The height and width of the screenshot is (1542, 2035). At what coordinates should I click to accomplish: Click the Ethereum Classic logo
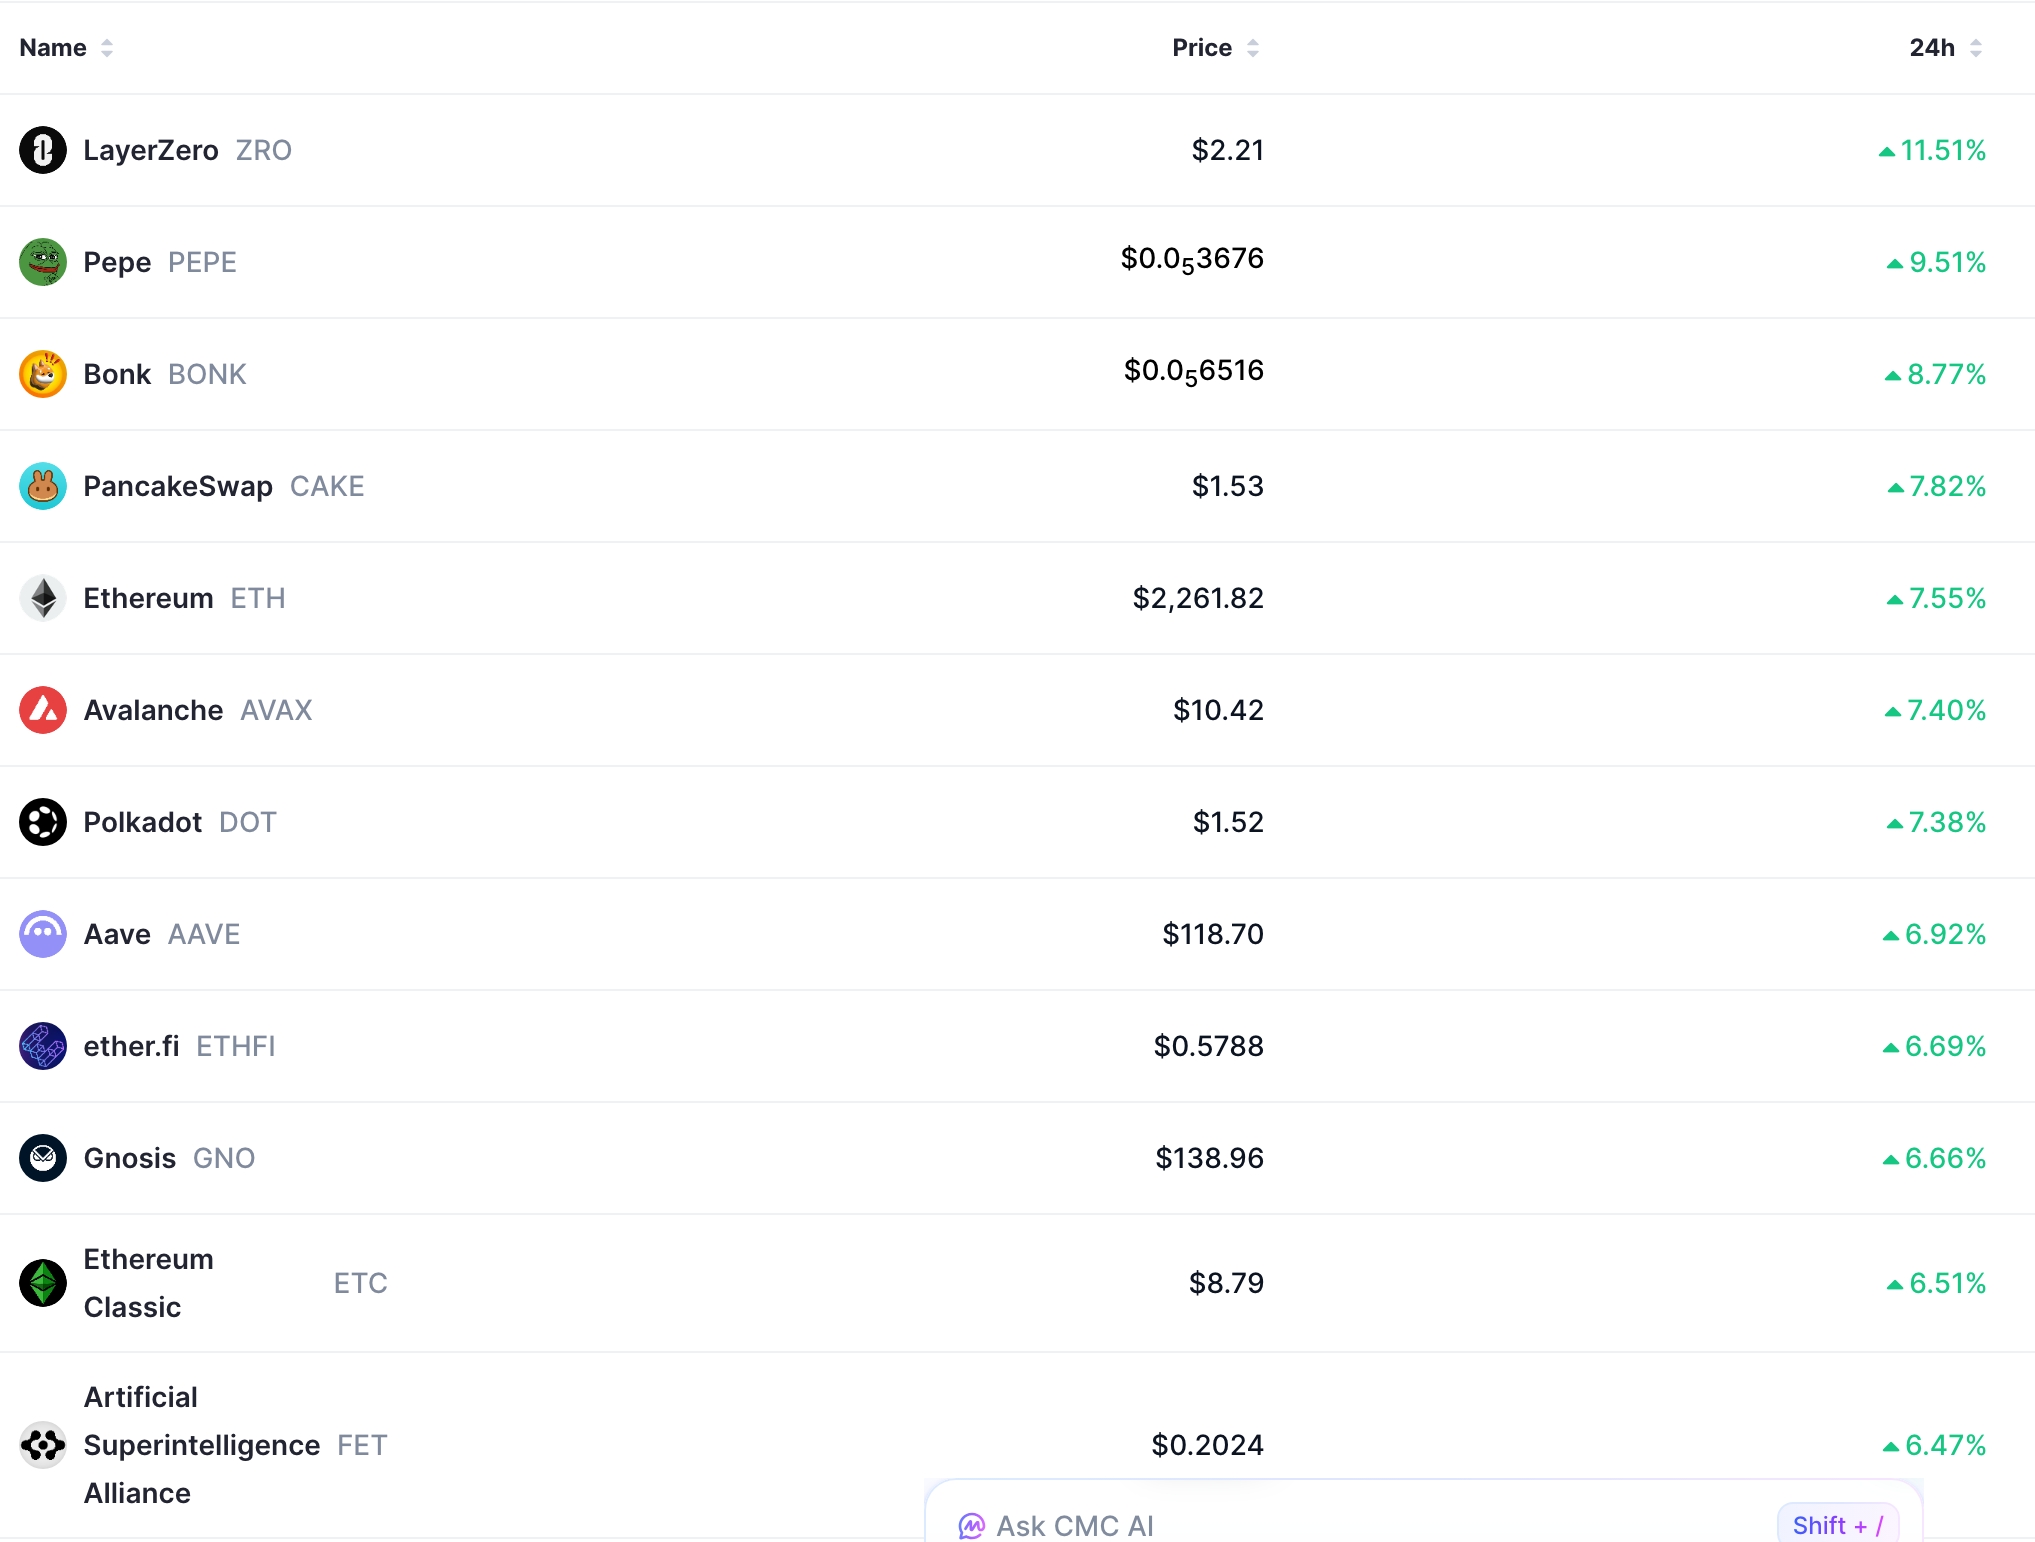42,1283
